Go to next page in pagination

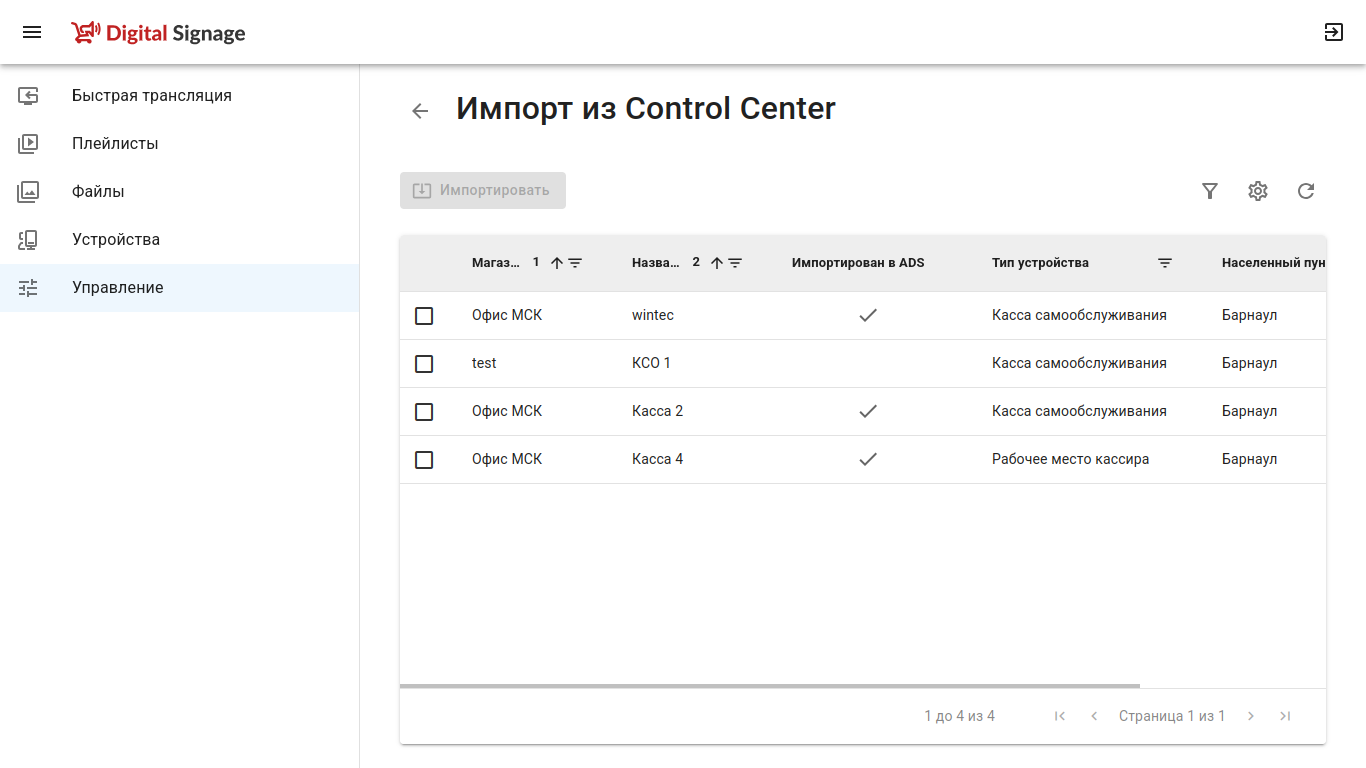click(x=1251, y=716)
